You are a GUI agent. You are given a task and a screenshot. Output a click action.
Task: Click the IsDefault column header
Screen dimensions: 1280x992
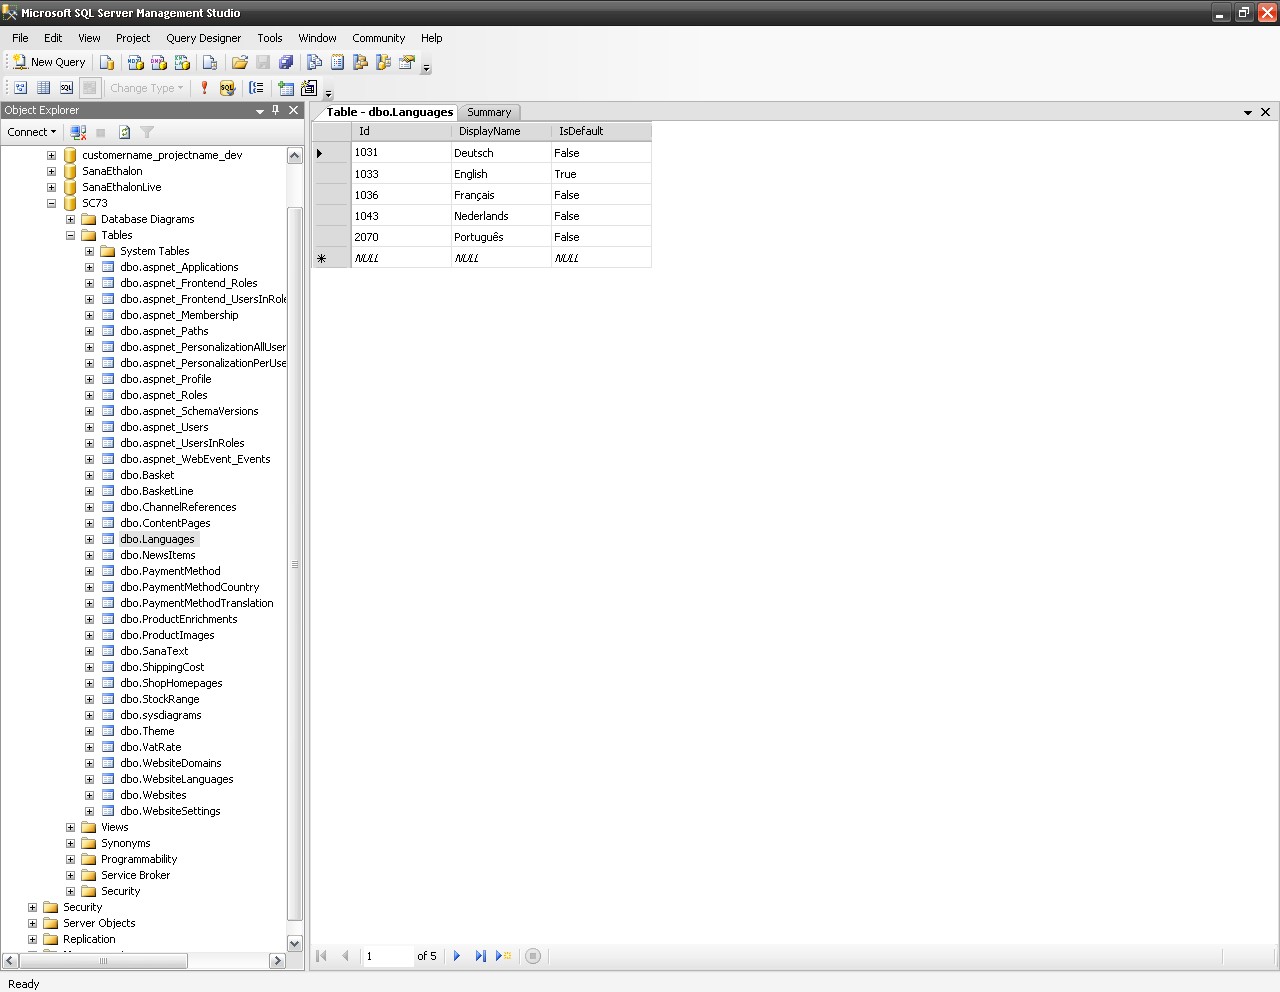[x=601, y=131]
